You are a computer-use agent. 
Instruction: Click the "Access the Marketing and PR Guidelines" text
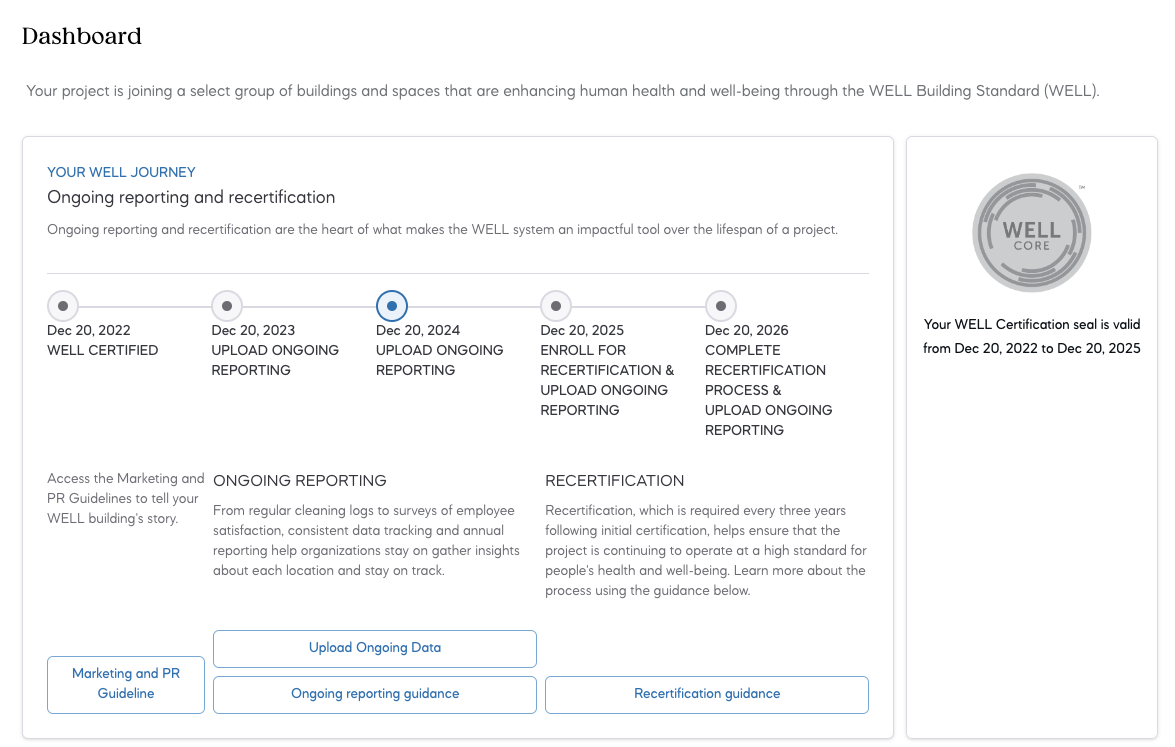(126, 498)
